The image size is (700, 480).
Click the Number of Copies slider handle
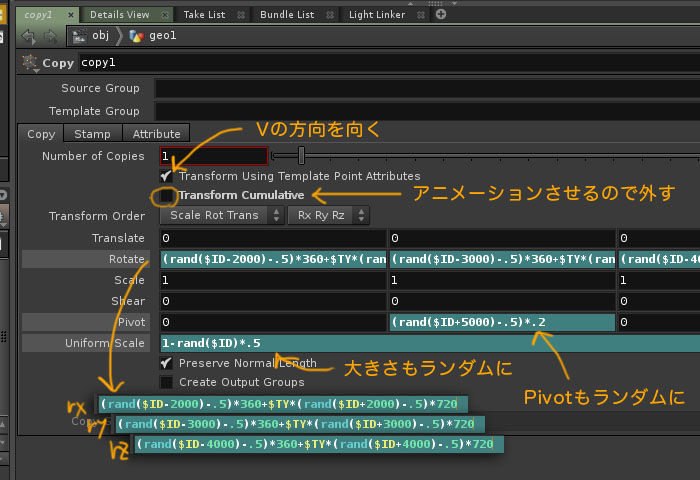(301, 156)
